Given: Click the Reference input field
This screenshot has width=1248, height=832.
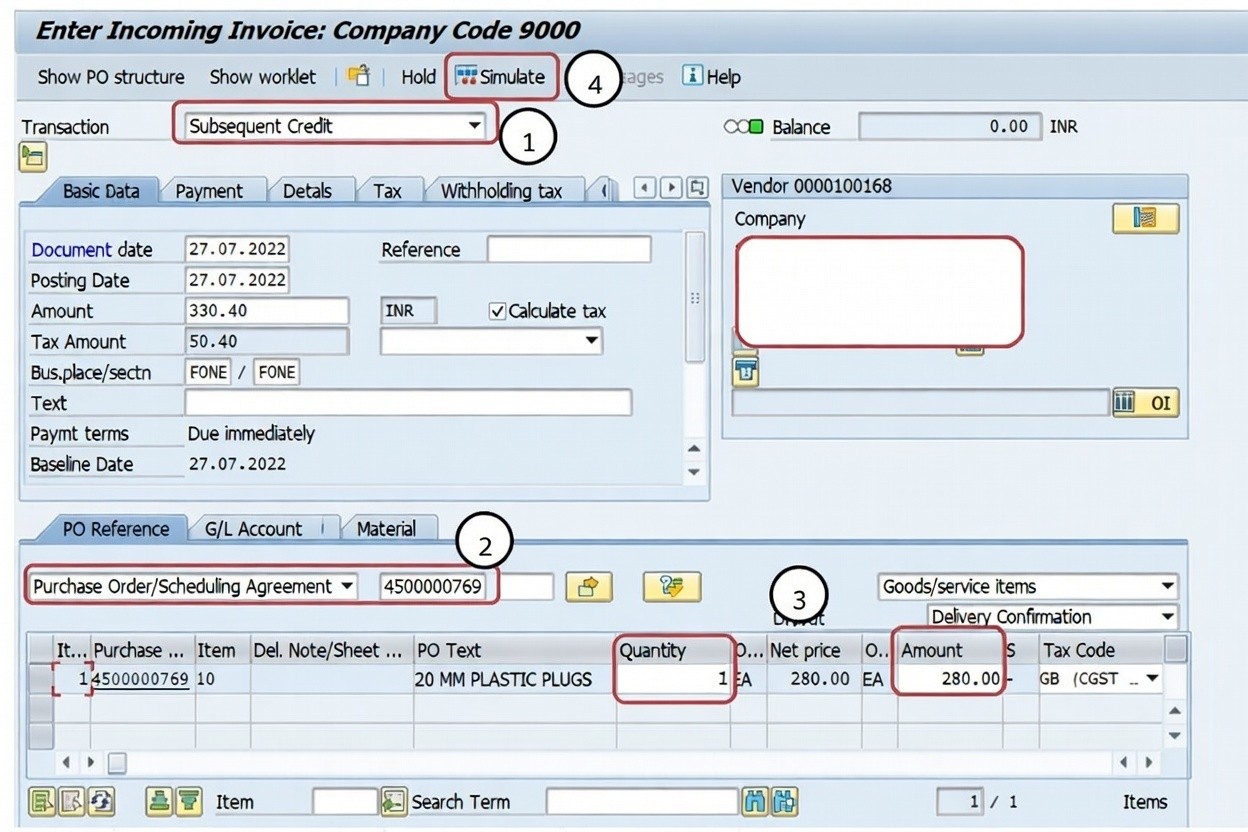Looking at the screenshot, I should [568, 250].
